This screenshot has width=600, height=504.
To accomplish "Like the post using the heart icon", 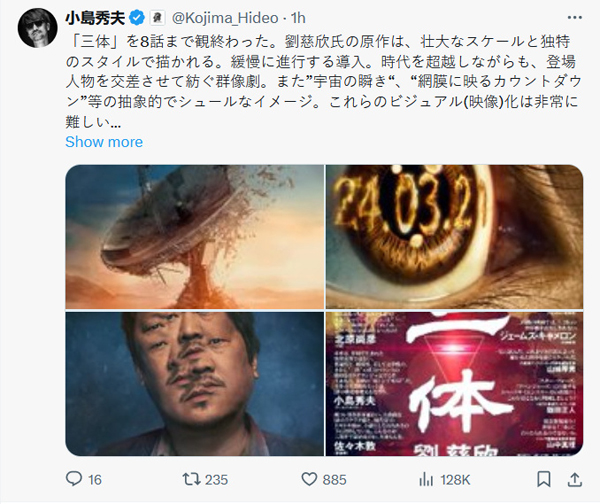I will pyautogui.click(x=309, y=479).
